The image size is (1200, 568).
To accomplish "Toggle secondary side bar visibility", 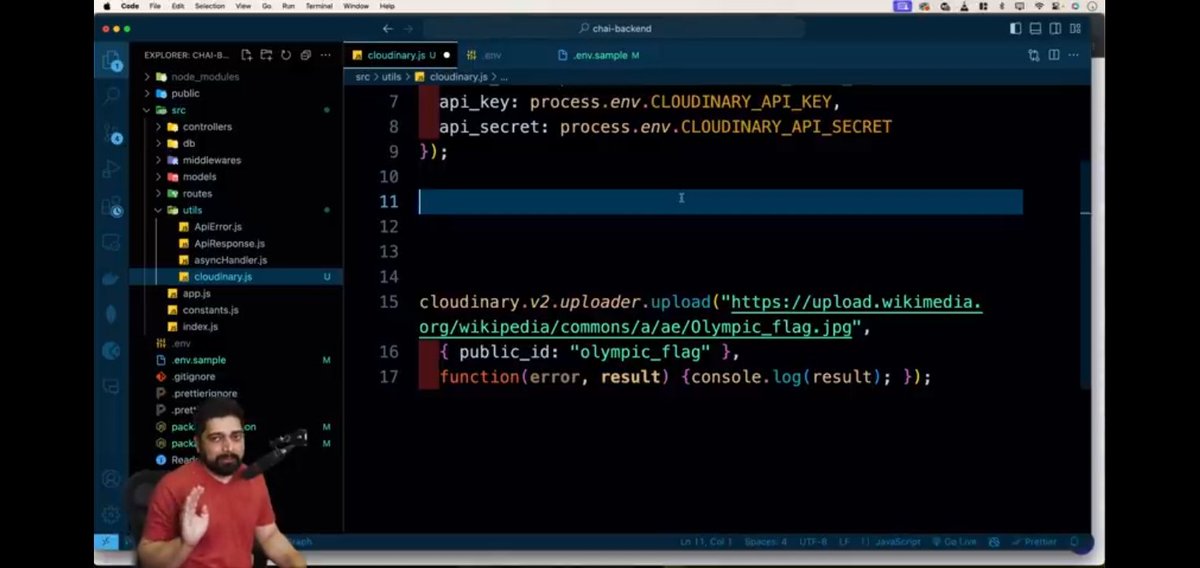I will coord(1056,29).
